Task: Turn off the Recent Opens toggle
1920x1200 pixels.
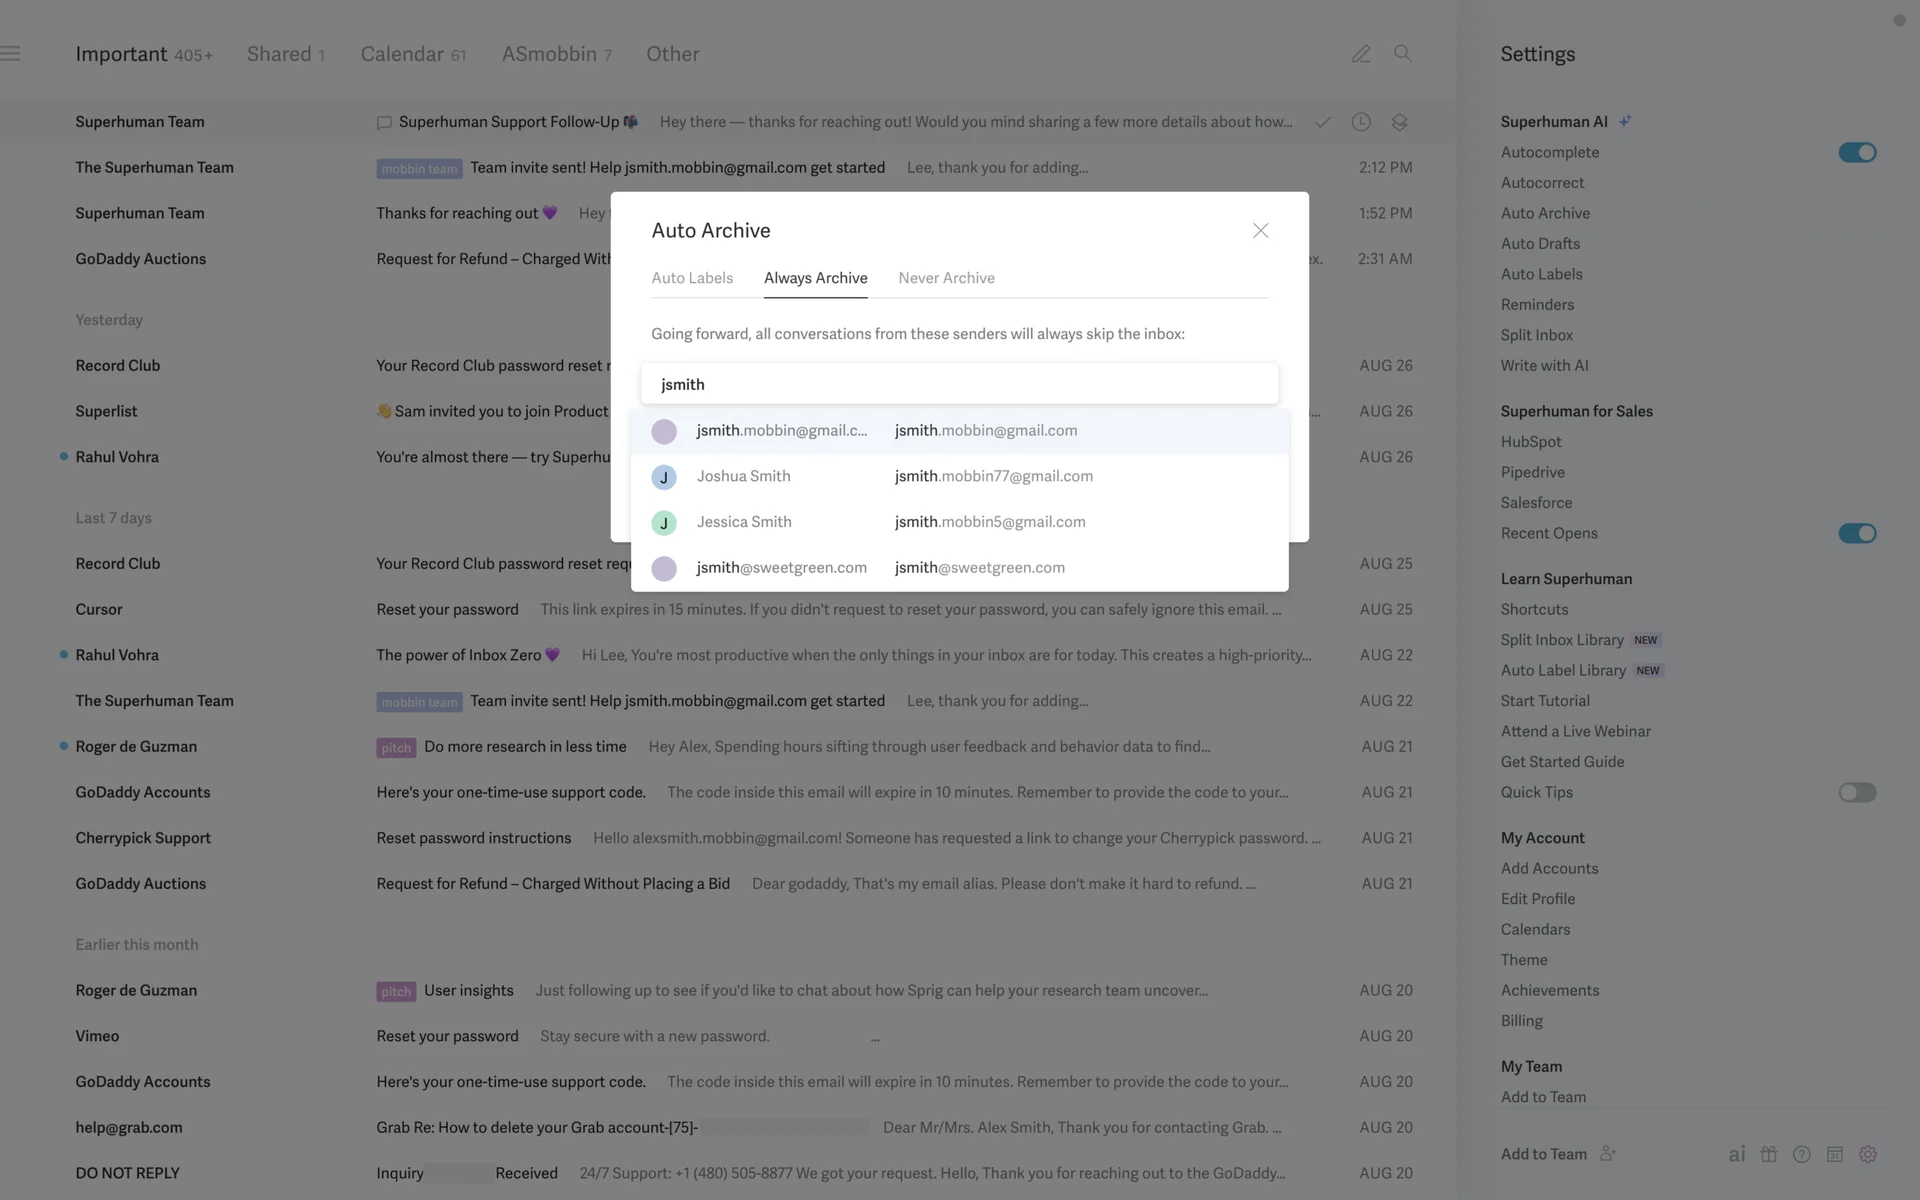Action: [x=1857, y=533]
